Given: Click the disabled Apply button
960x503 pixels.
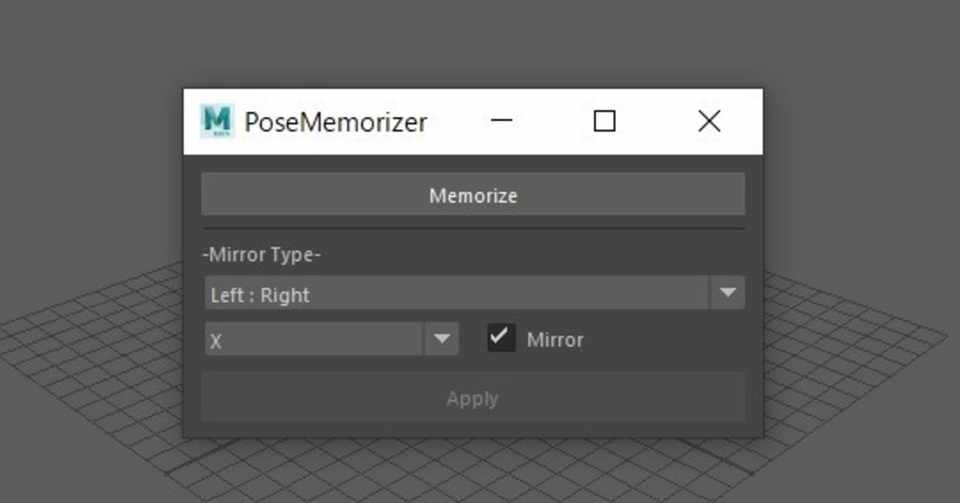Looking at the screenshot, I should click(x=473, y=398).
